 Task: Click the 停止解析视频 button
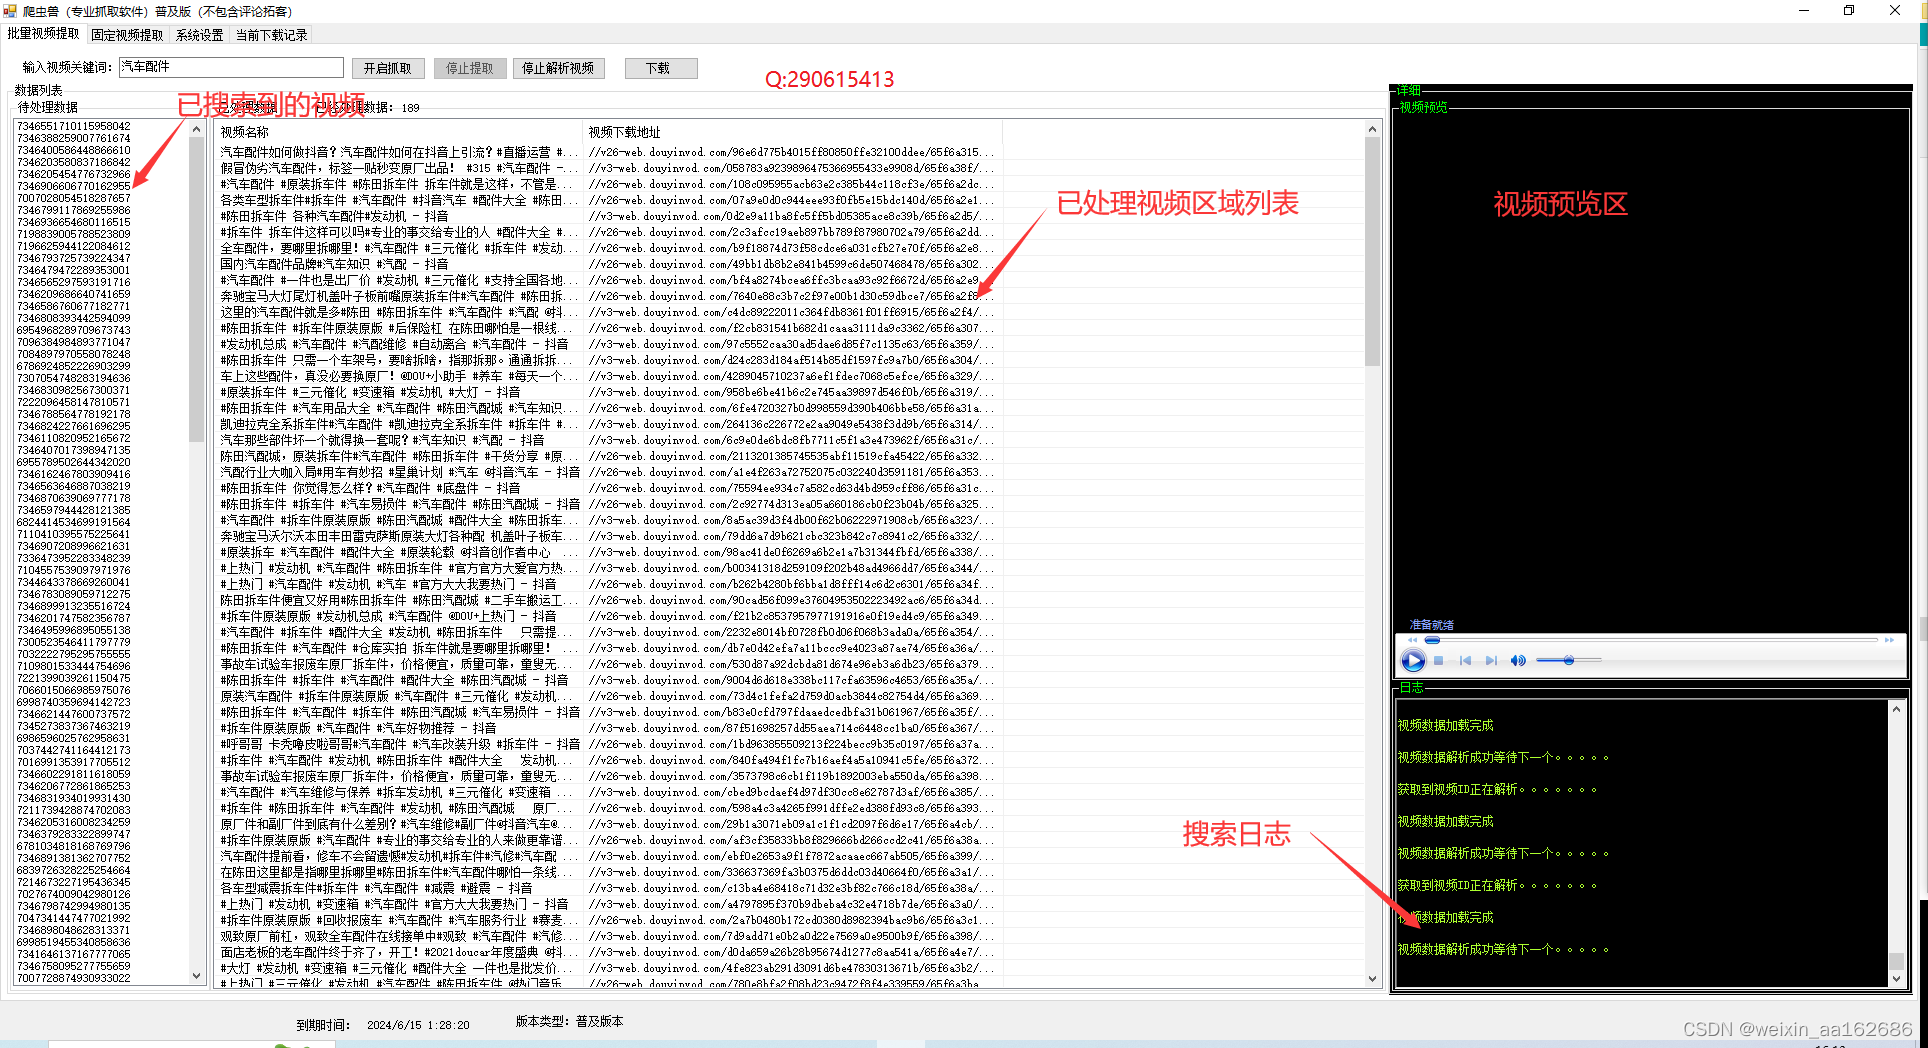558,68
